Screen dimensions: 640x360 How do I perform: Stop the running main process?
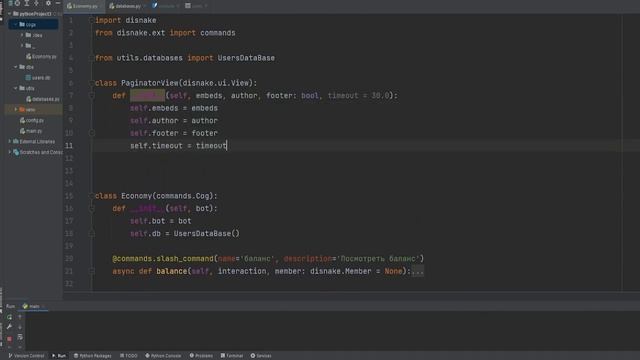pyautogui.click(x=9, y=338)
